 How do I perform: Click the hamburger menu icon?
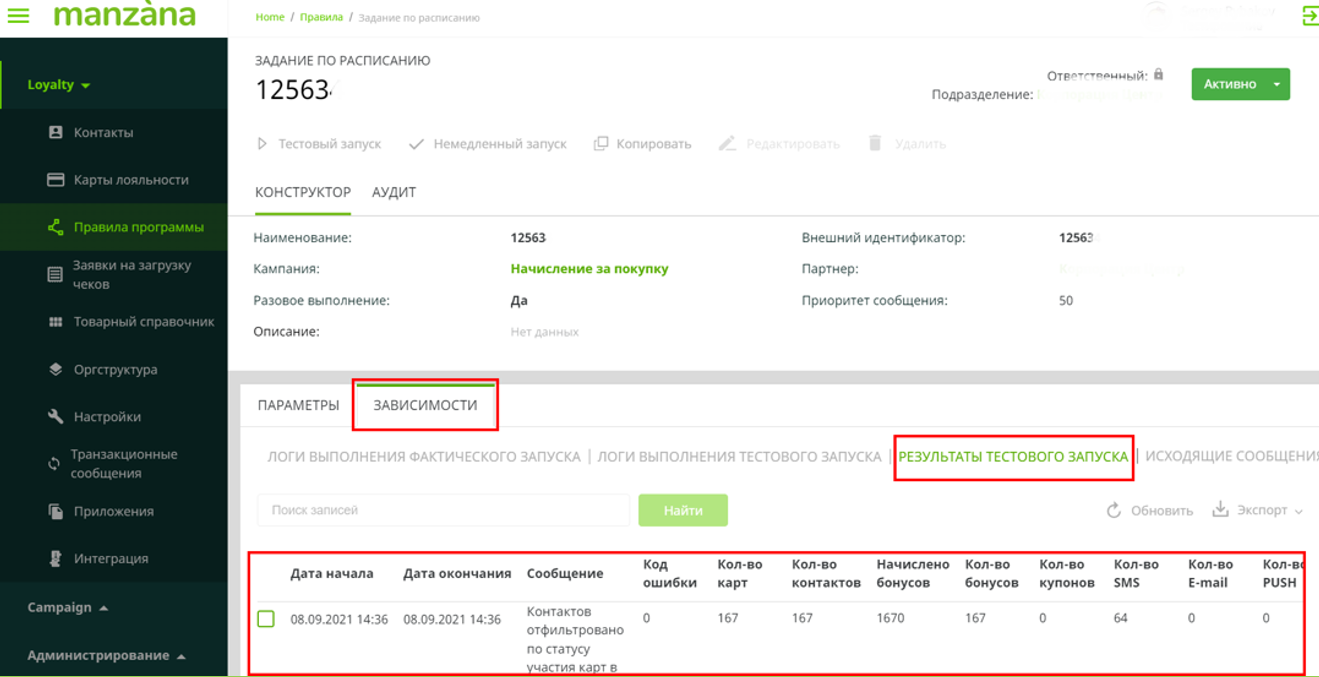(18, 16)
